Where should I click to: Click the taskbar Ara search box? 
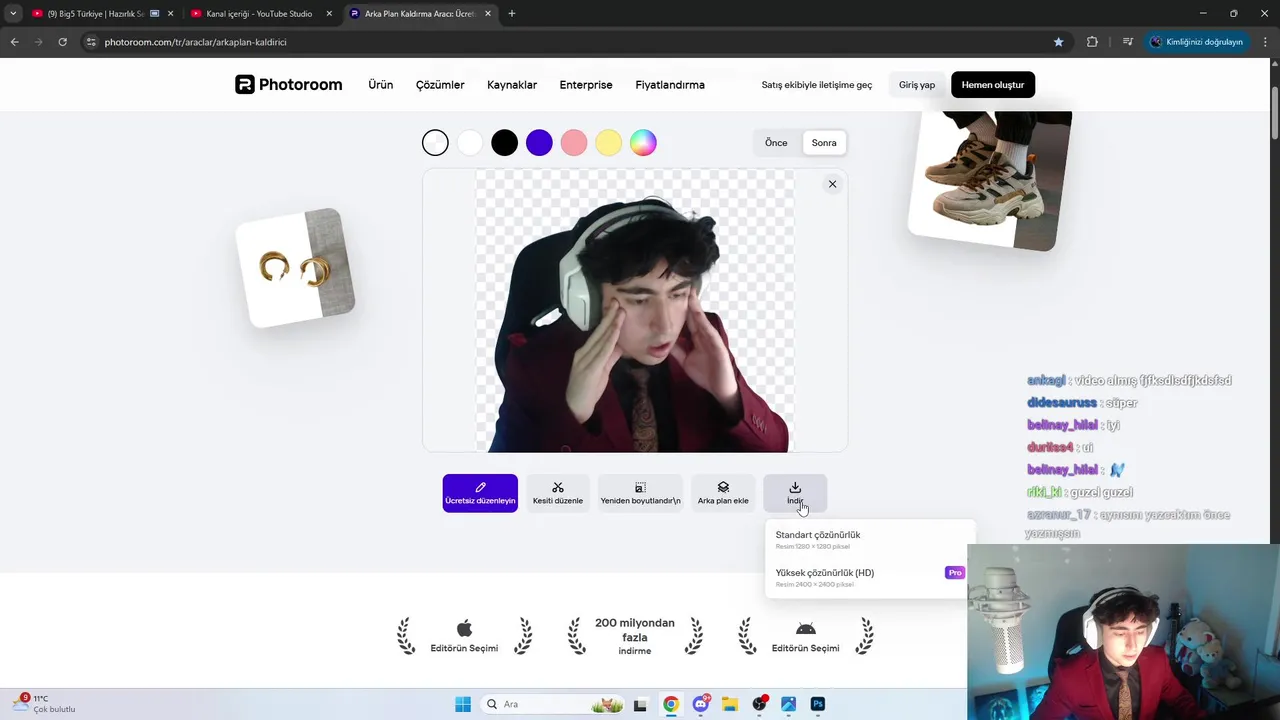[x=552, y=704]
